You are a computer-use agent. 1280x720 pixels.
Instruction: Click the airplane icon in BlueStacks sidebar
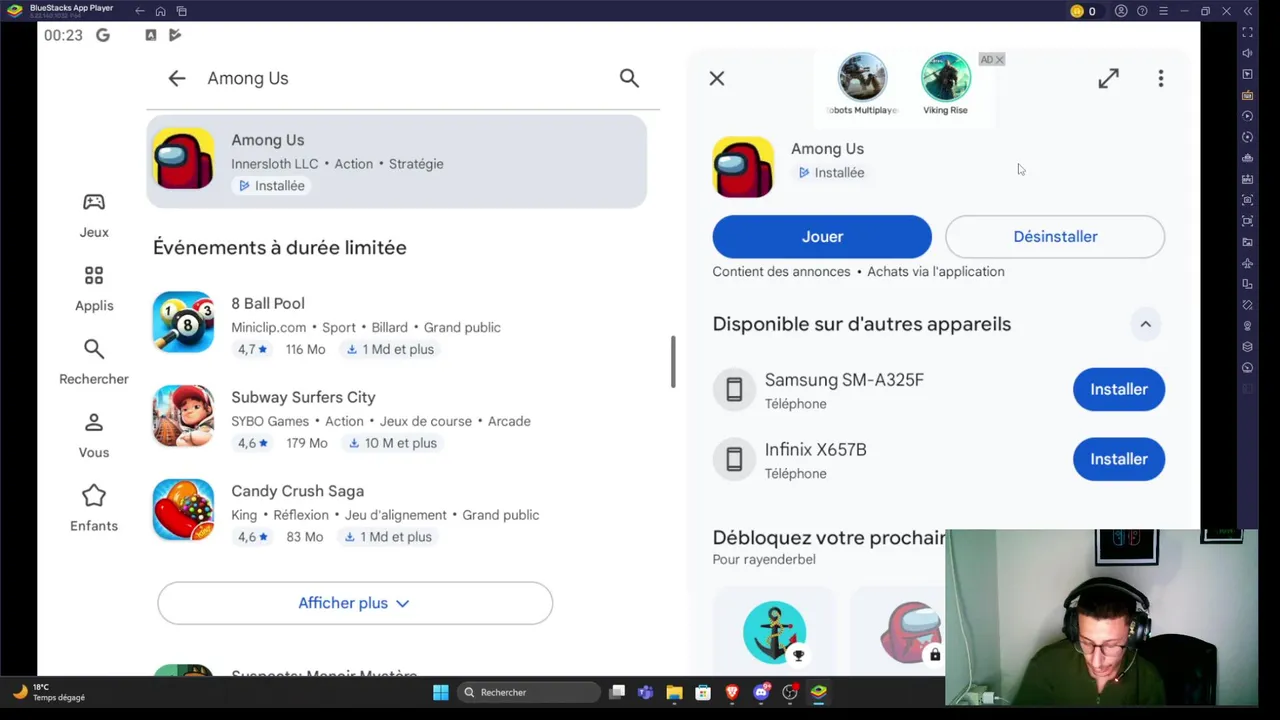1247,263
